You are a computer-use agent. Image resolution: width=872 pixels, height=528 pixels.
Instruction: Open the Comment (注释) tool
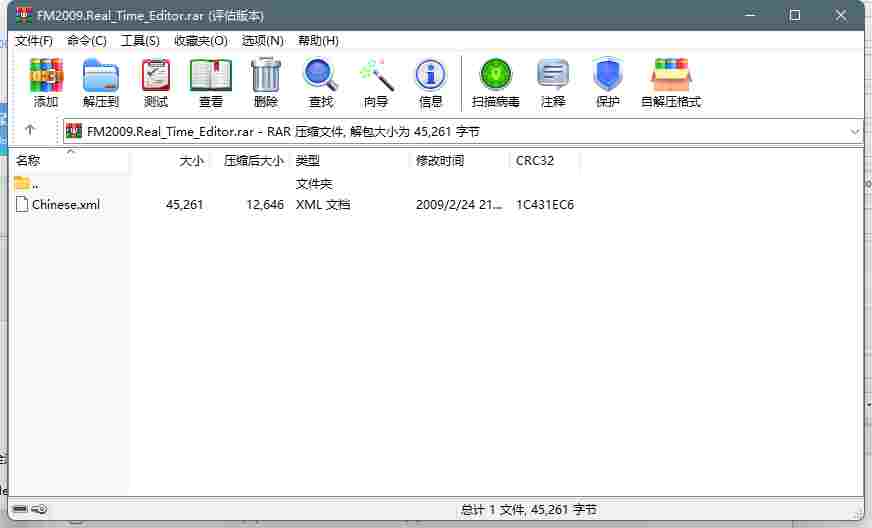553,75
